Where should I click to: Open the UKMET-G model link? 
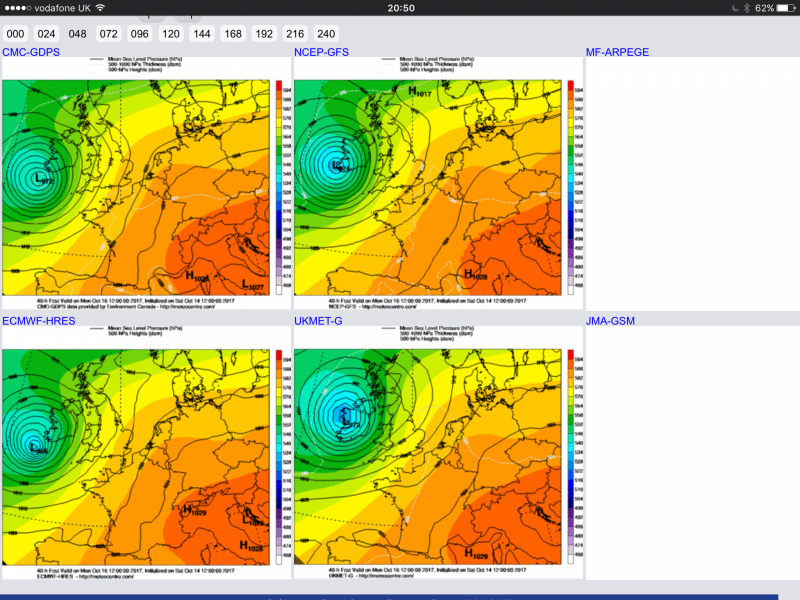[318, 321]
